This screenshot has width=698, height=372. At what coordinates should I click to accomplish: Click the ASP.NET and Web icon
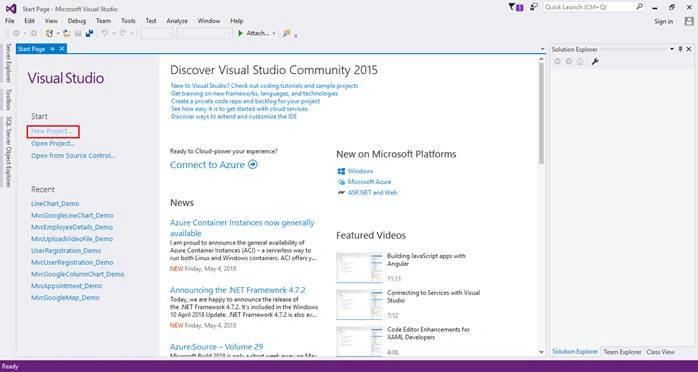tap(341, 193)
